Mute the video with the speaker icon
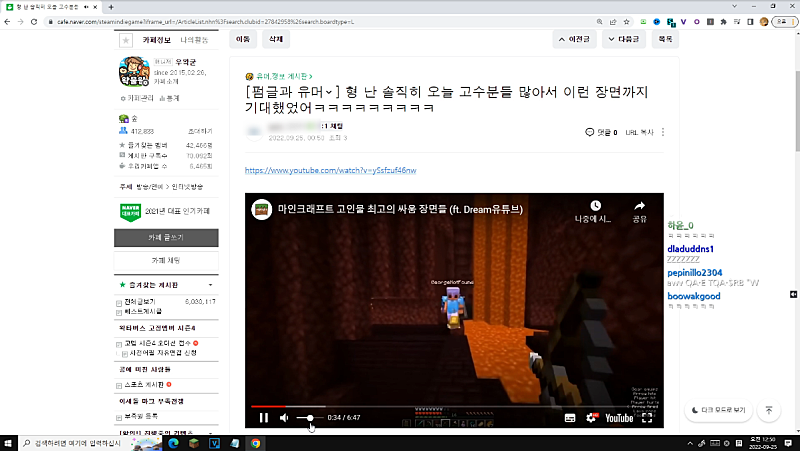This screenshot has width=800, height=451. (x=285, y=417)
